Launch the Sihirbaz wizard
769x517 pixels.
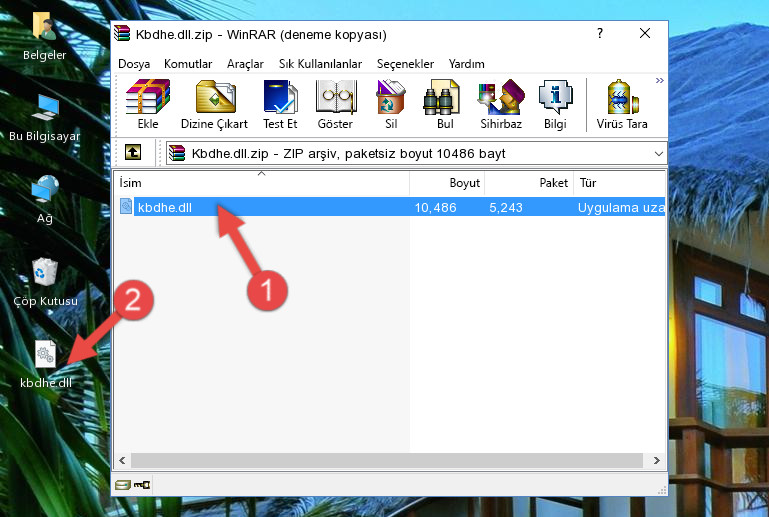click(501, 104)
